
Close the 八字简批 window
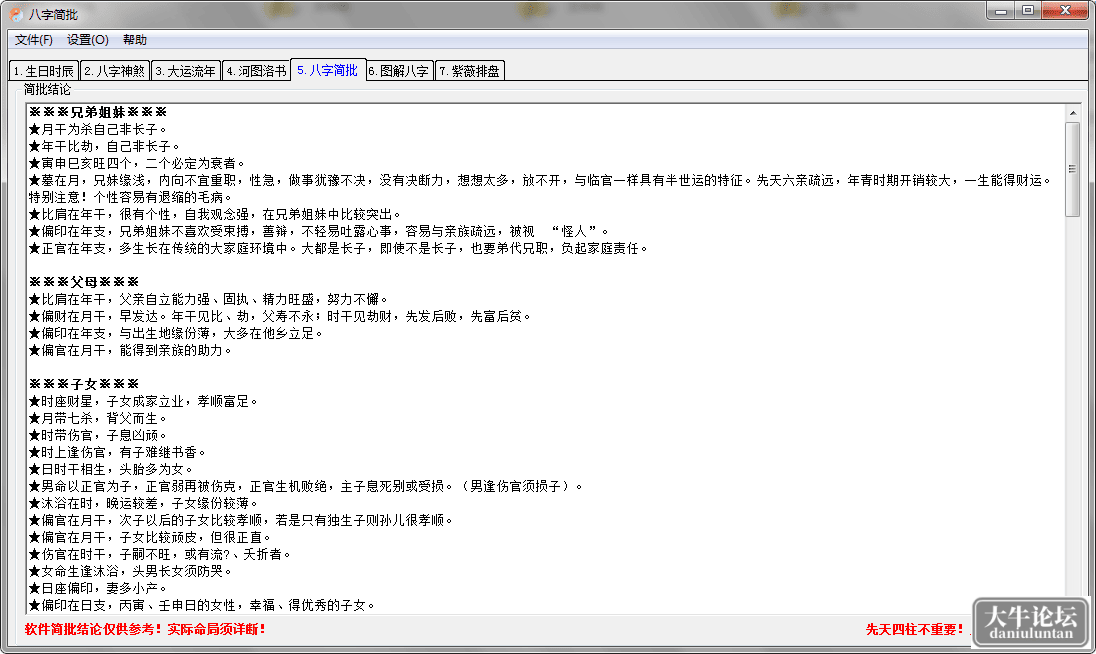click(1065, 10)
